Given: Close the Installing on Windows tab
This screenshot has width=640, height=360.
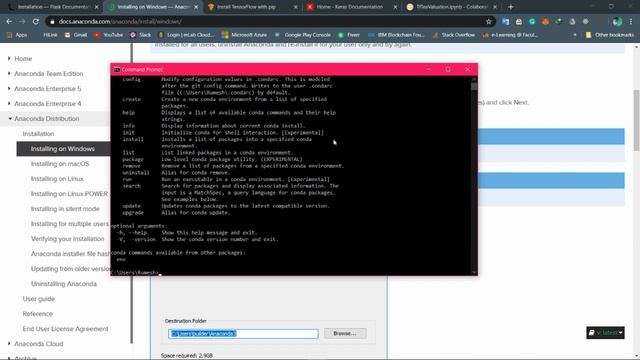Looking at the screenshot, I should 196,7.
